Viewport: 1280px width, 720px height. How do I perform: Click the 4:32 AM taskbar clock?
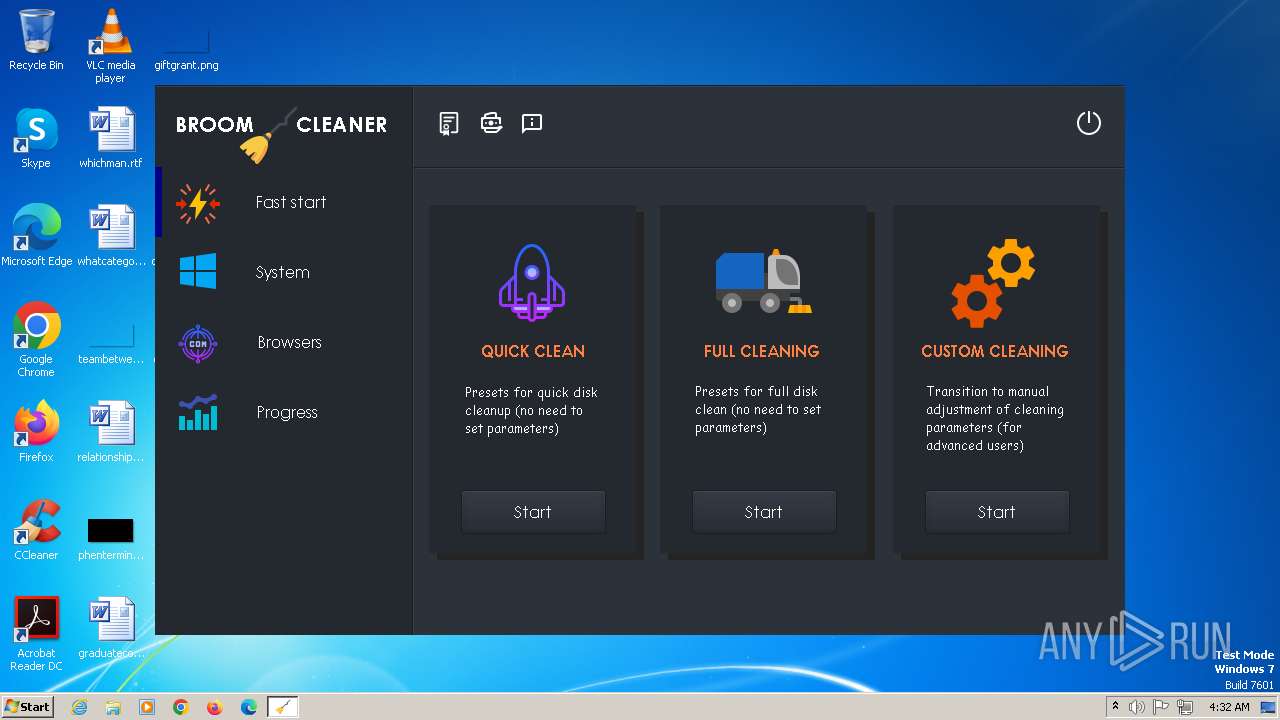pyautogui.click(x=1230, y=707)
